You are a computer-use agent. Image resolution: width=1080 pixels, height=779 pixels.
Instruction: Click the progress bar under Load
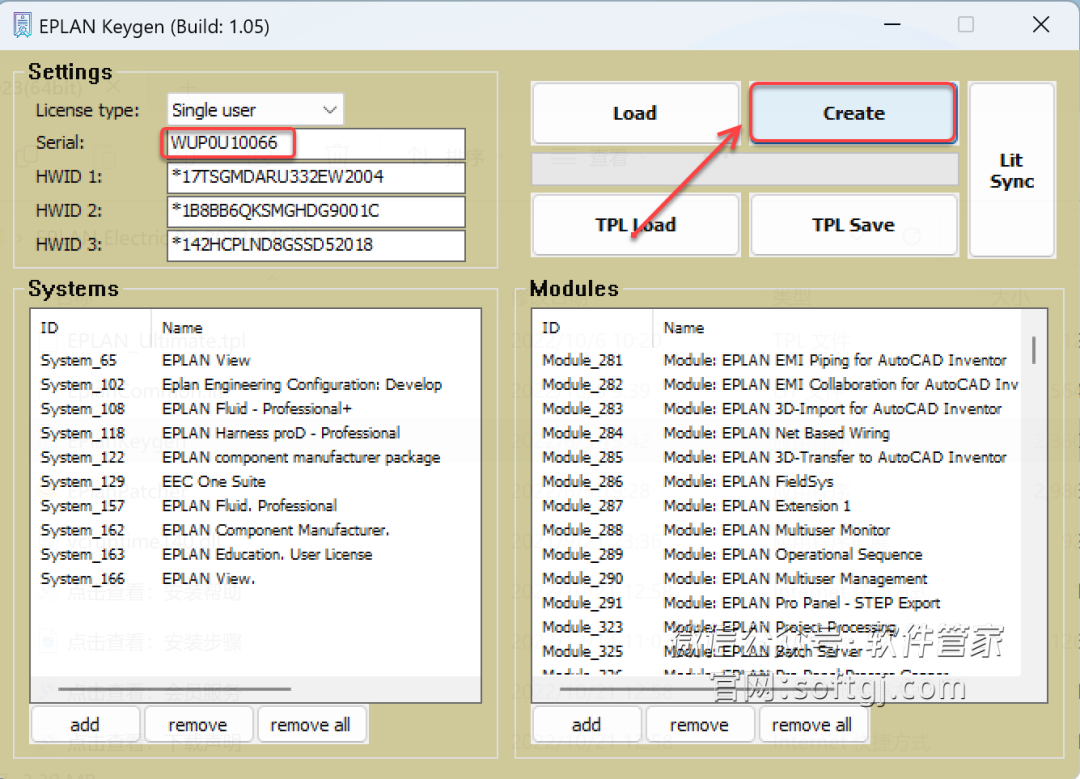(x=745, y=169)
